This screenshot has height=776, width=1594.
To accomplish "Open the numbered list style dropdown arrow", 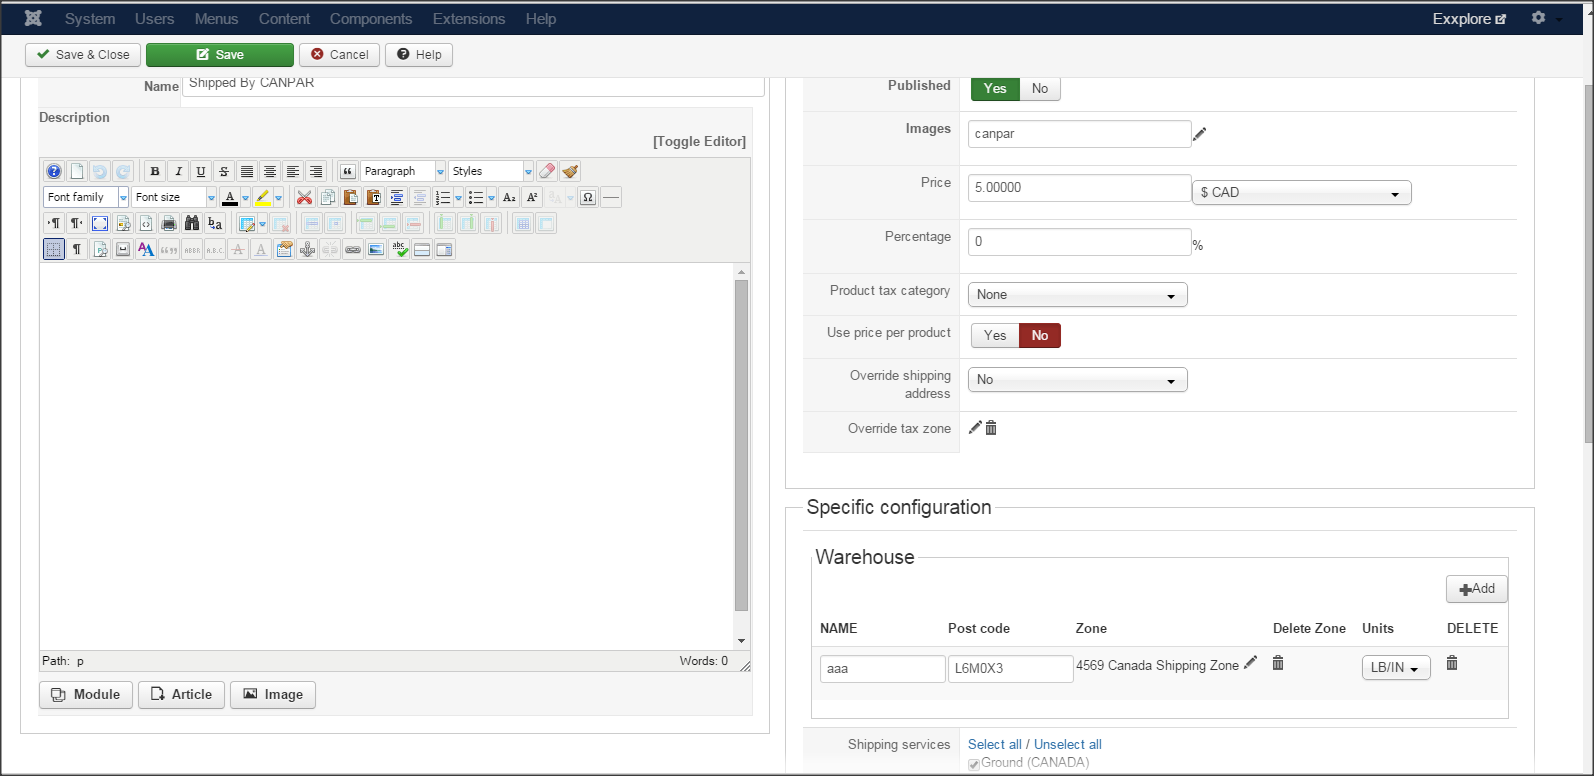I will (458, 197).
